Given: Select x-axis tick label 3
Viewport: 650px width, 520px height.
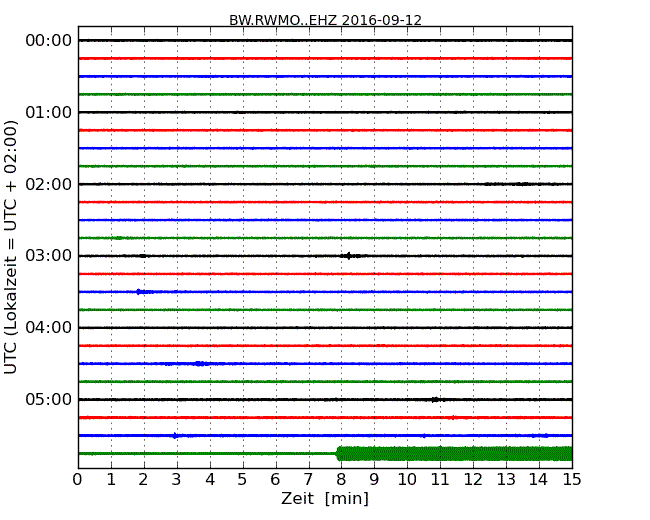Looking at the screenshot, I should (x=177, y=479).
